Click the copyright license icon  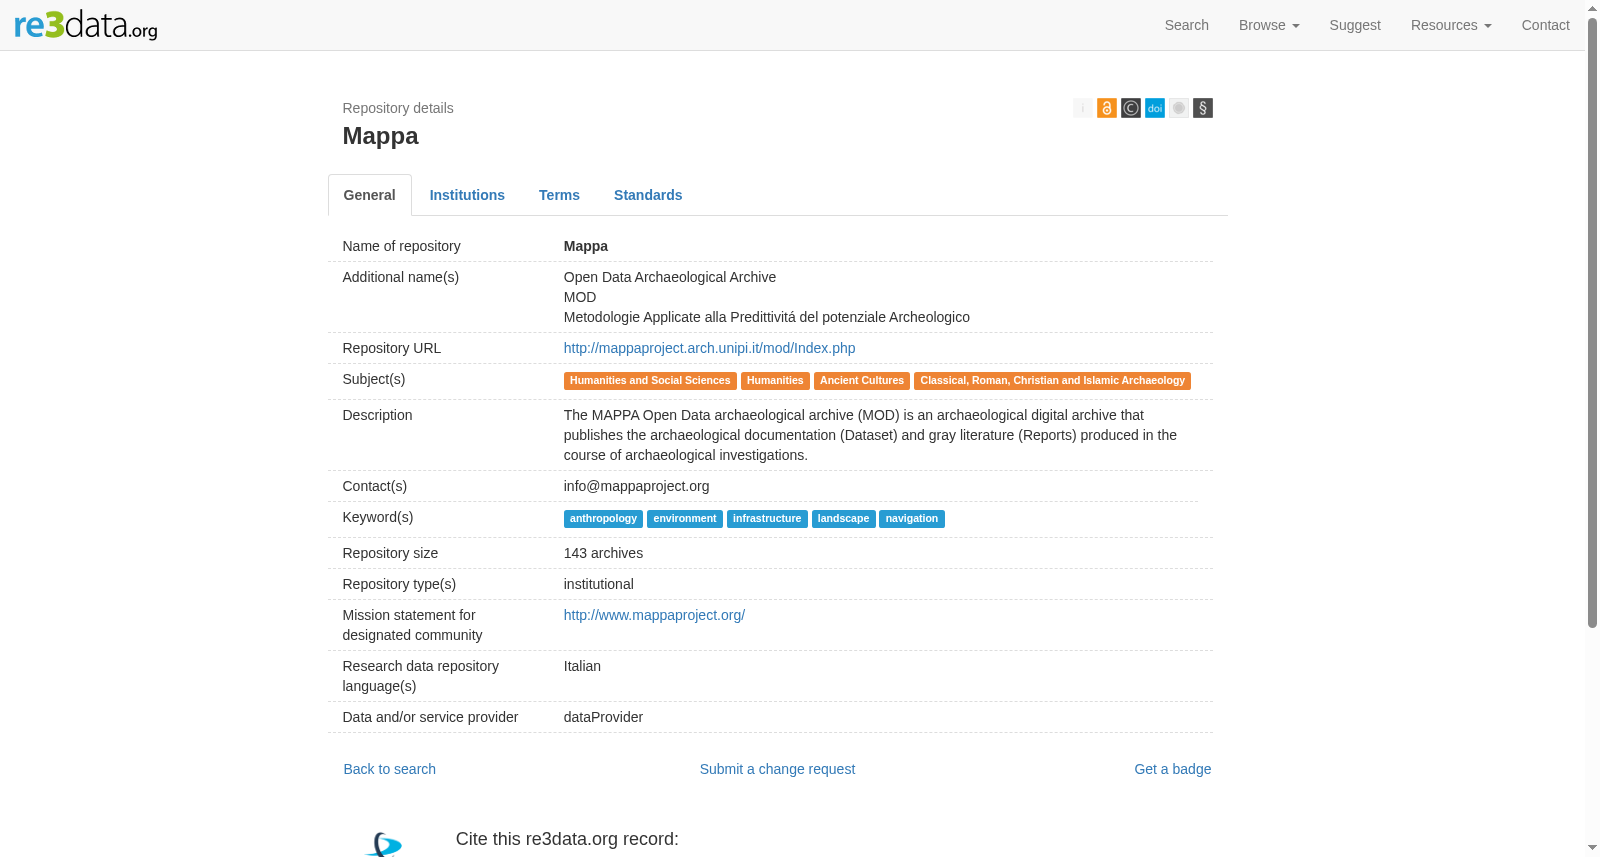pyautogui.click(x=1131, y=108)
